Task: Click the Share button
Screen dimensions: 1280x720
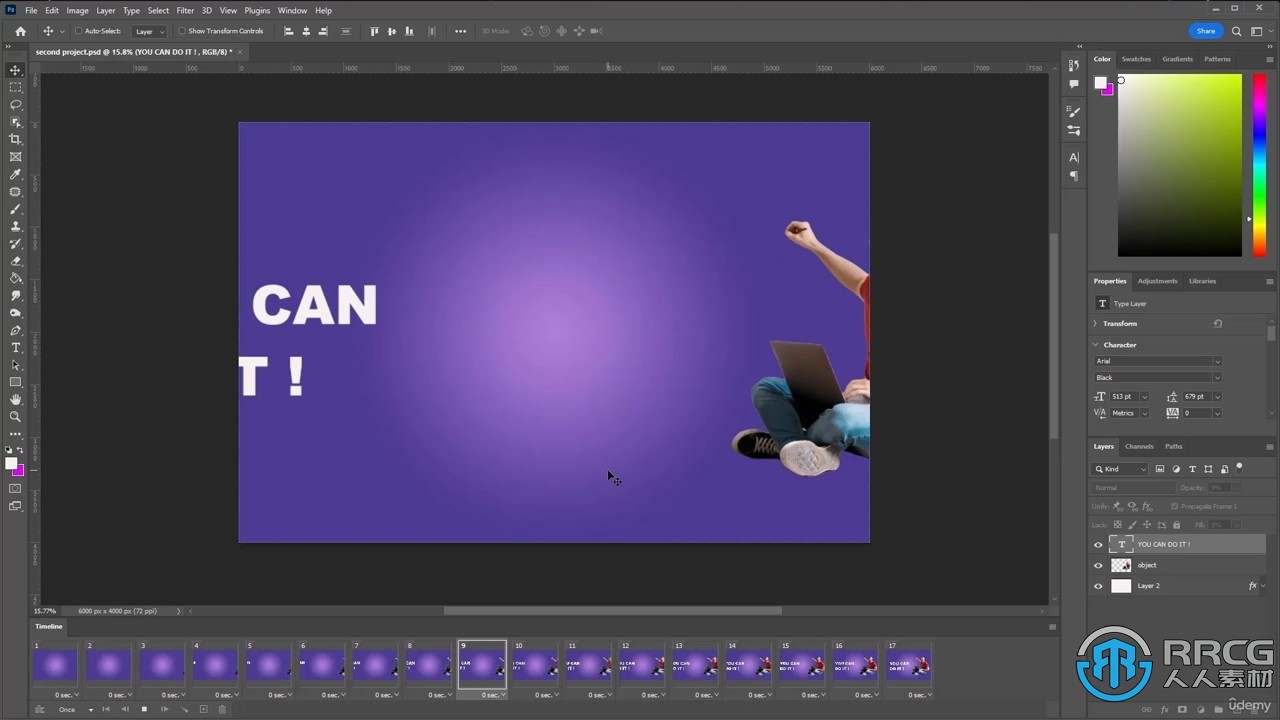Action: [x=1206, y=31]
